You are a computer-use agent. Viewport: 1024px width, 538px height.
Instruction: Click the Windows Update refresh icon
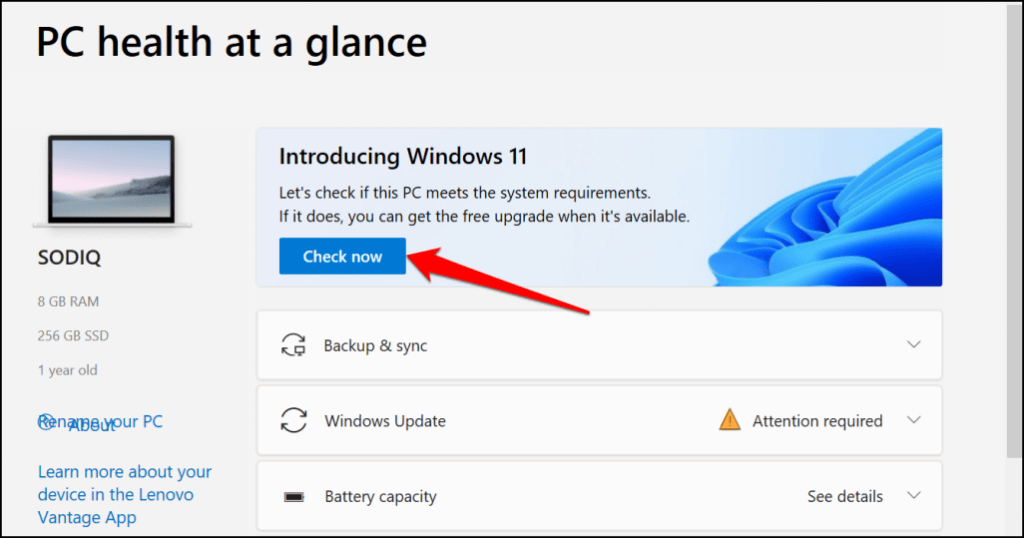293,421
